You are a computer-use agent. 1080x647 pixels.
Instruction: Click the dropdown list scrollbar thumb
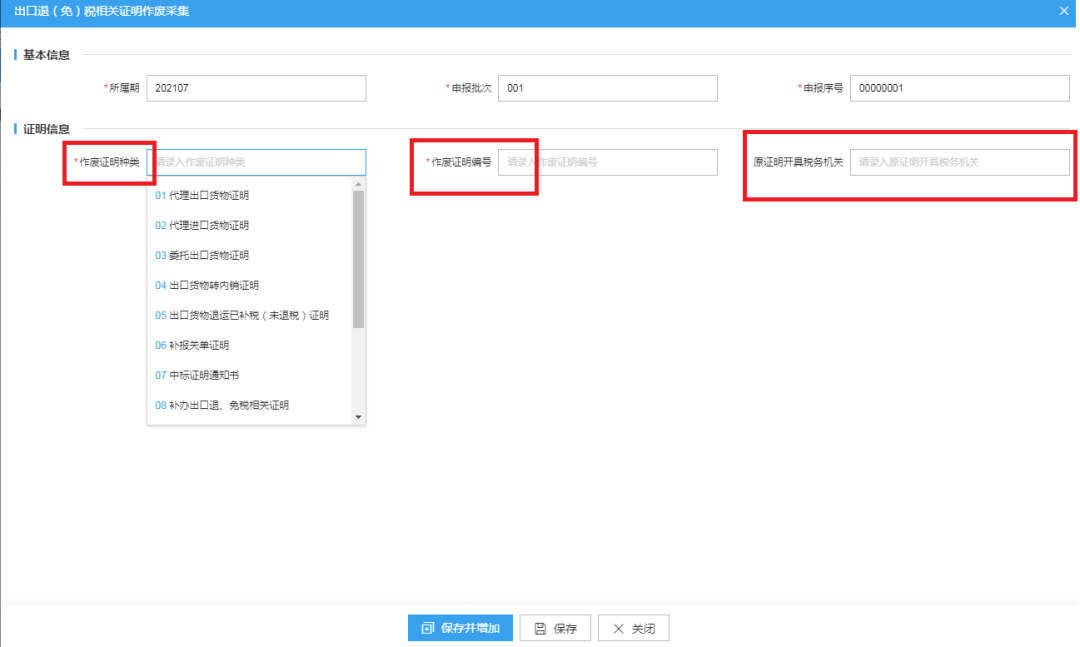point(358,259)
